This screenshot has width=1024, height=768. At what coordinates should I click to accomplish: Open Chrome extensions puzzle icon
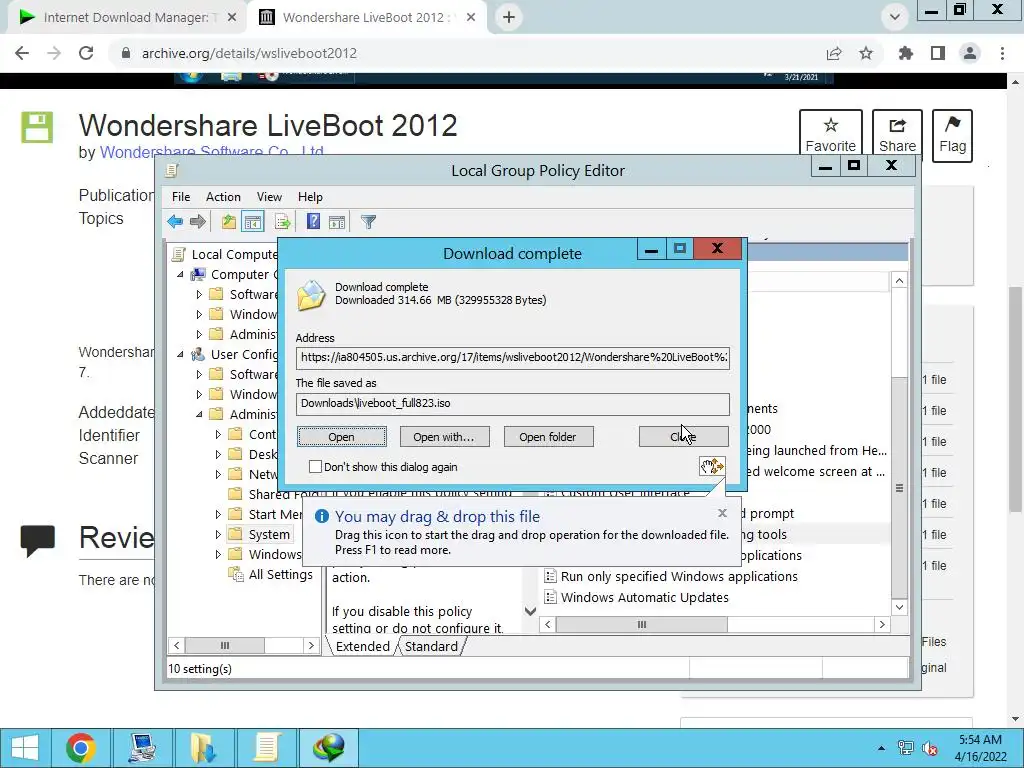click(x=906, y=53)
